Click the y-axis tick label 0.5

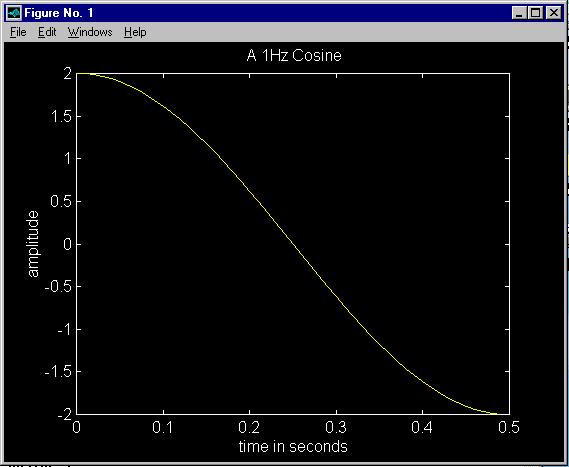coord(61,201)
